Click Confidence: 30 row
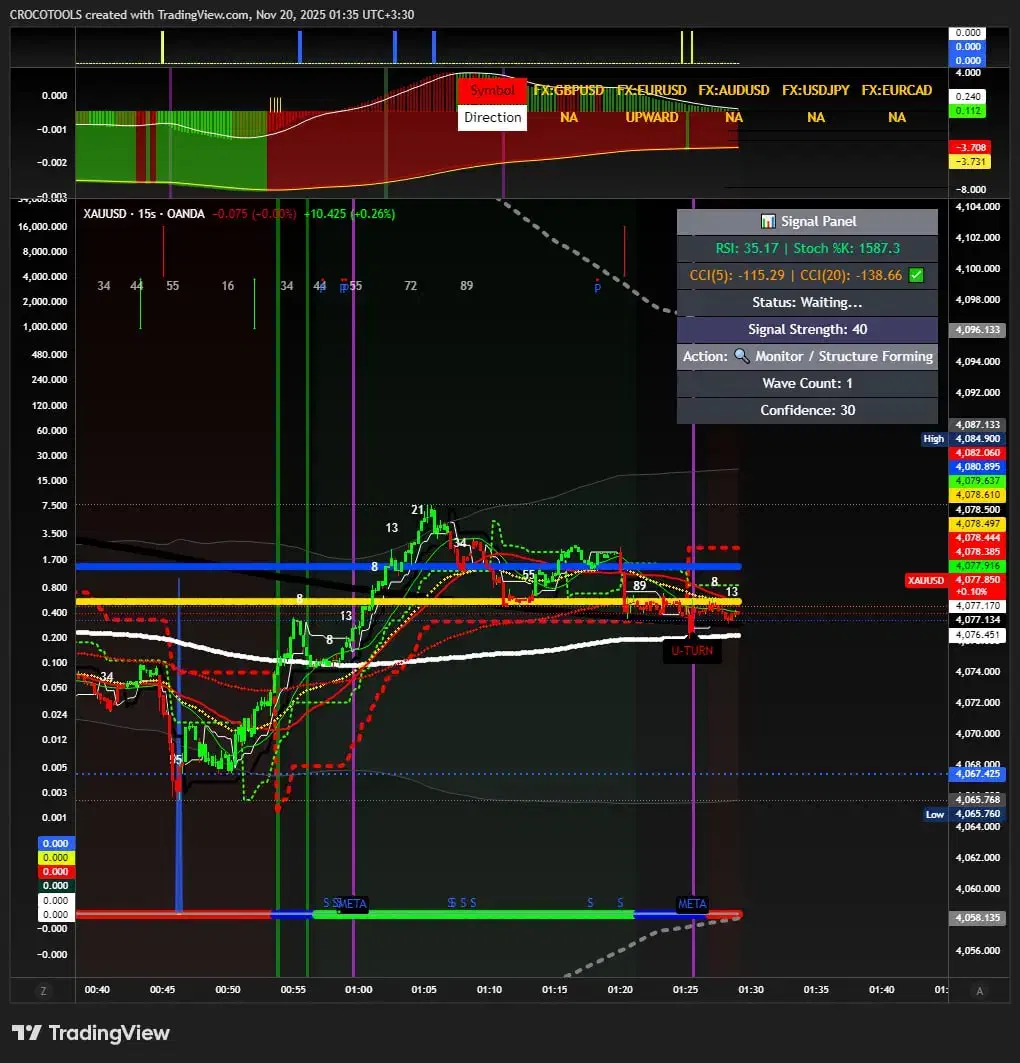 click(807, 410)
